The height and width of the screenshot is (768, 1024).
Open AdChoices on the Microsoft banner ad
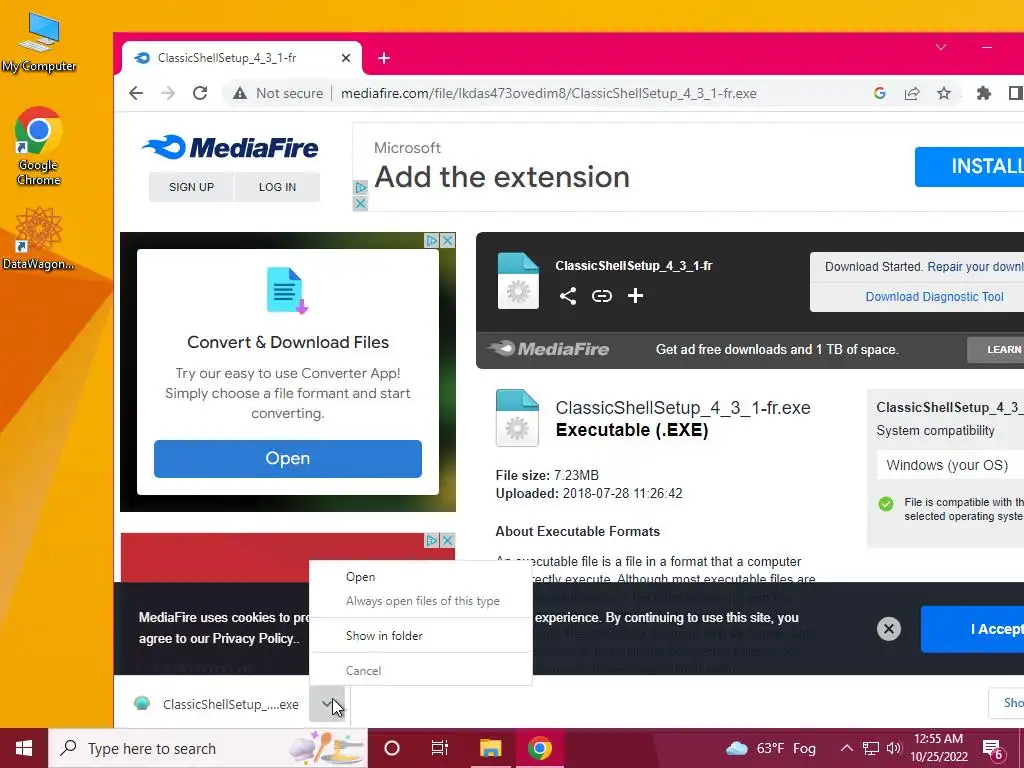click(x=360, y=188)
